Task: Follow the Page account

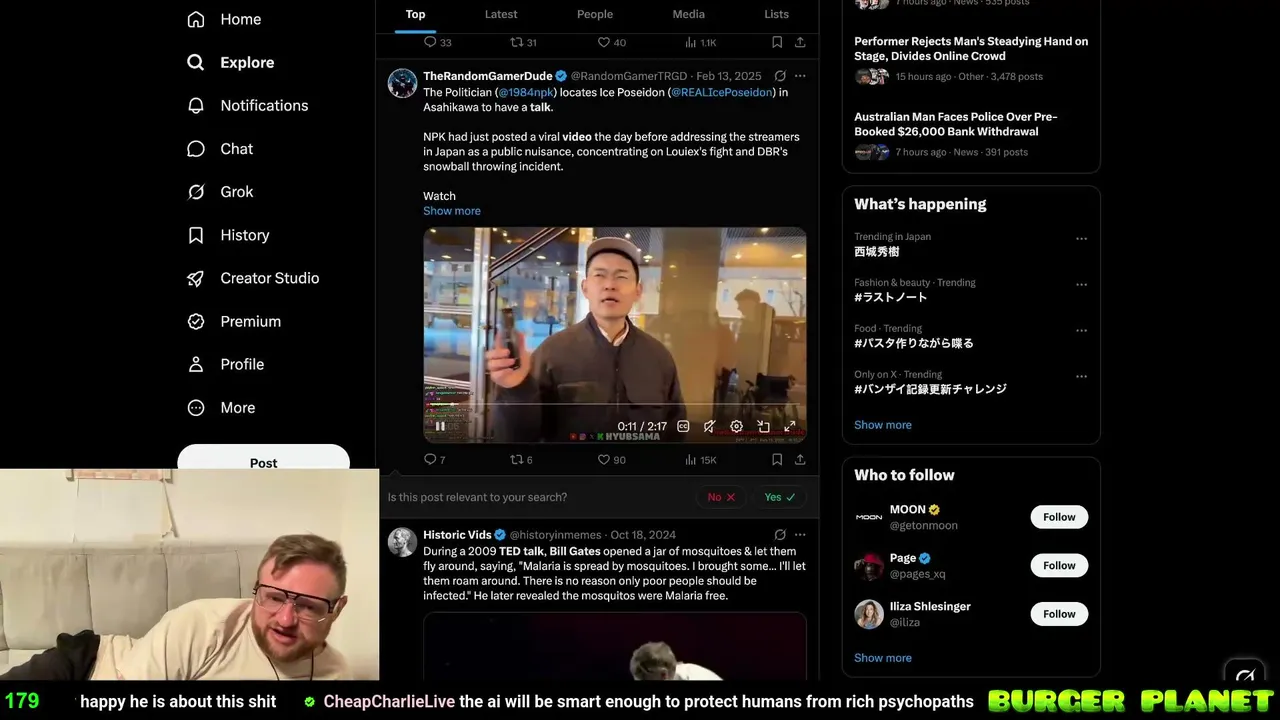Action: (x=1059, y=565)
